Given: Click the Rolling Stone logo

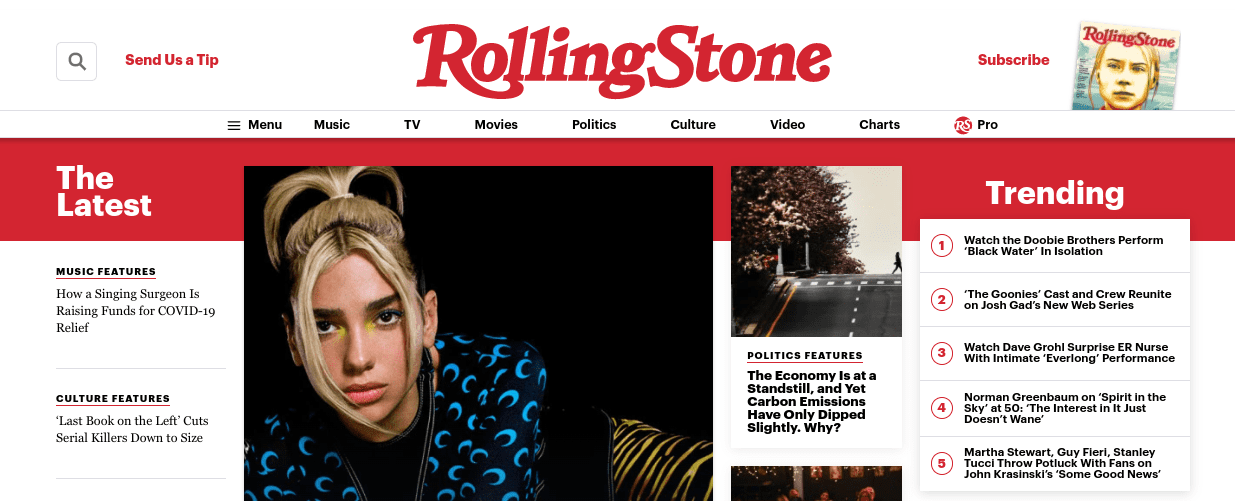Looking at the screenshot, I should pyautogui.click(x=621, y=60).
